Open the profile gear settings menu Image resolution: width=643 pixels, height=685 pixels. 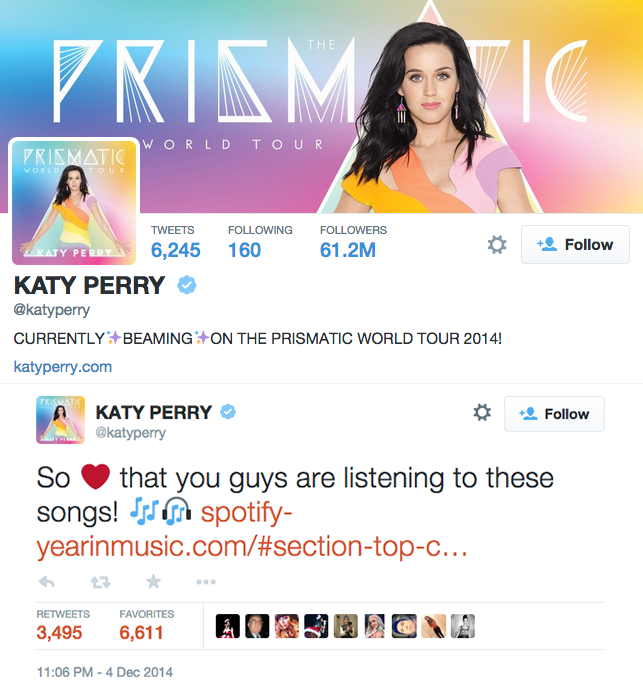tap(497, 245)
